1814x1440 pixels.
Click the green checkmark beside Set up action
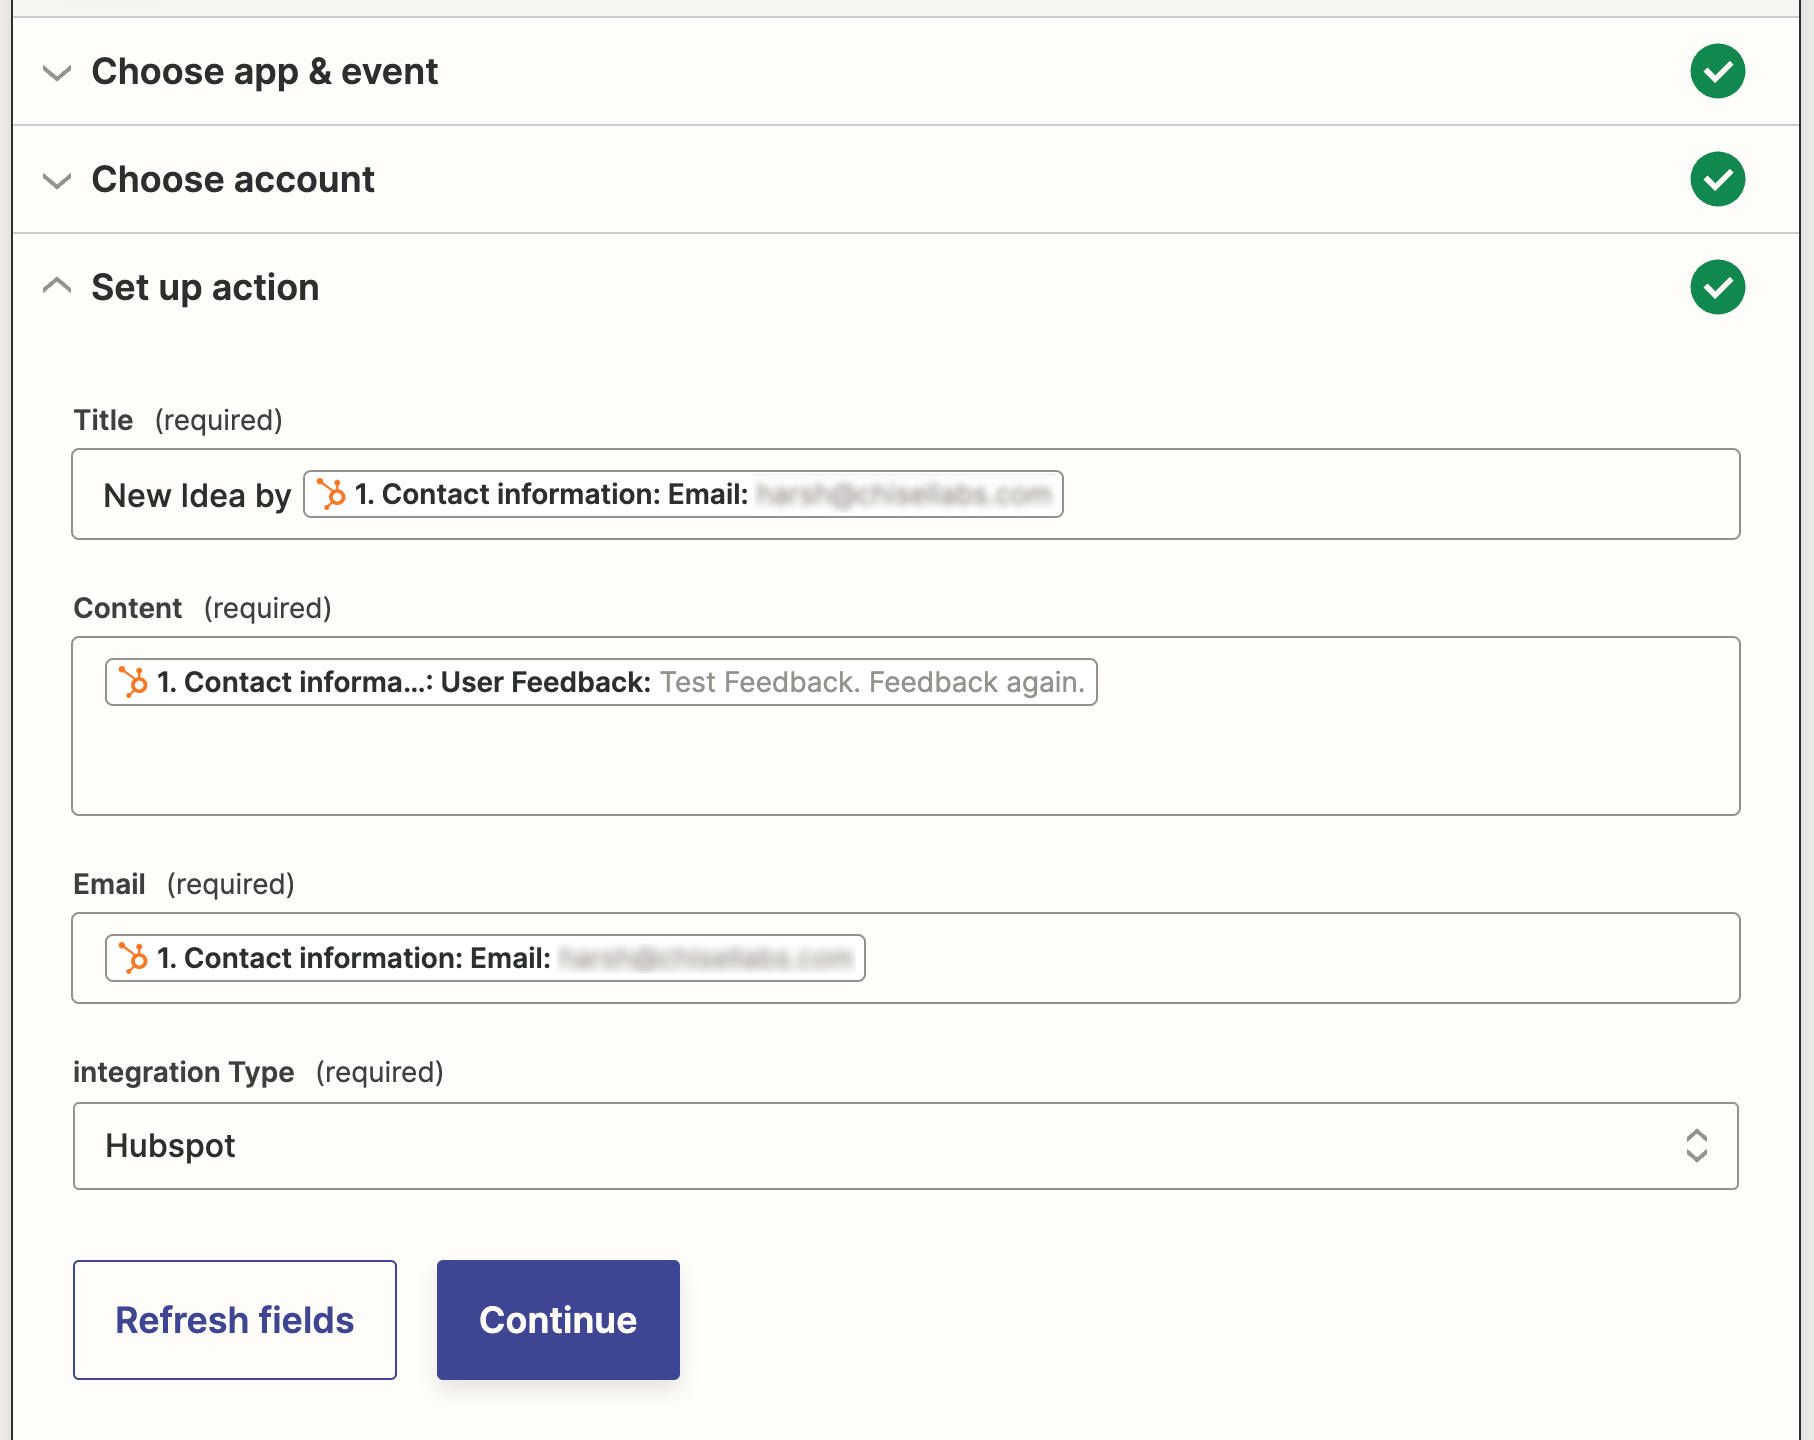coord(1717,287)
